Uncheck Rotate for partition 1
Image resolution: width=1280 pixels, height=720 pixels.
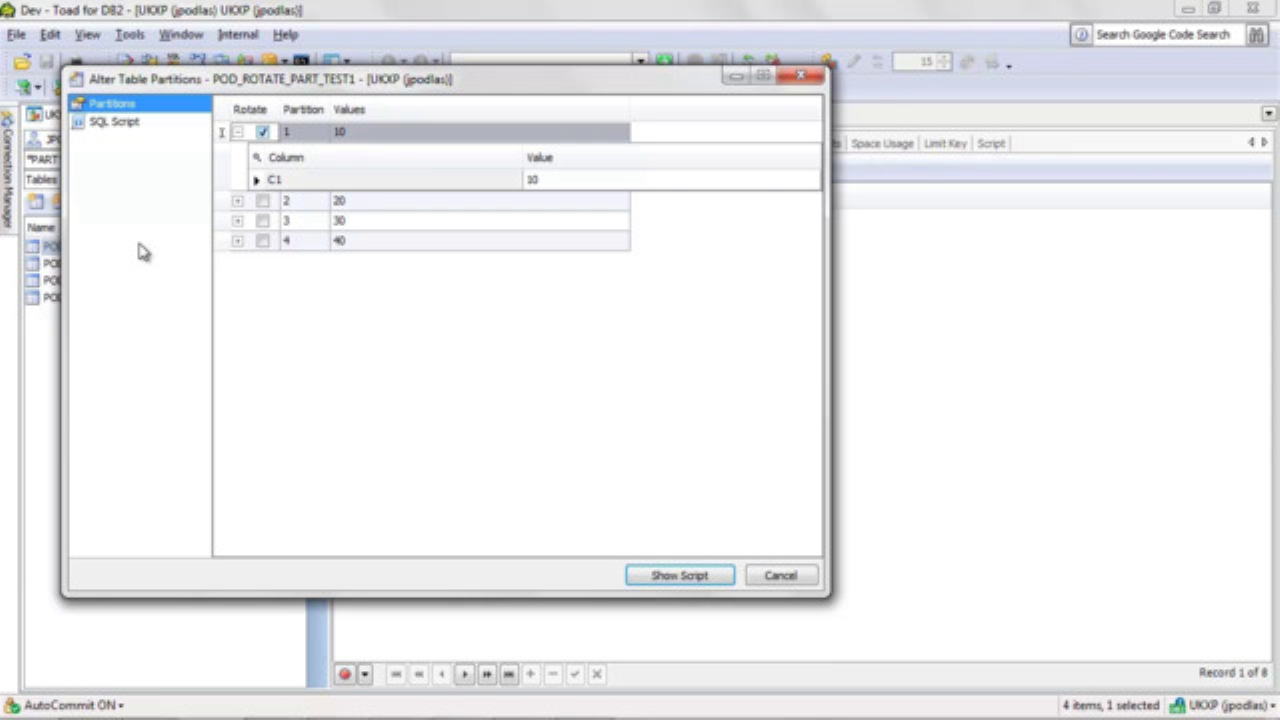coord(262,132)
